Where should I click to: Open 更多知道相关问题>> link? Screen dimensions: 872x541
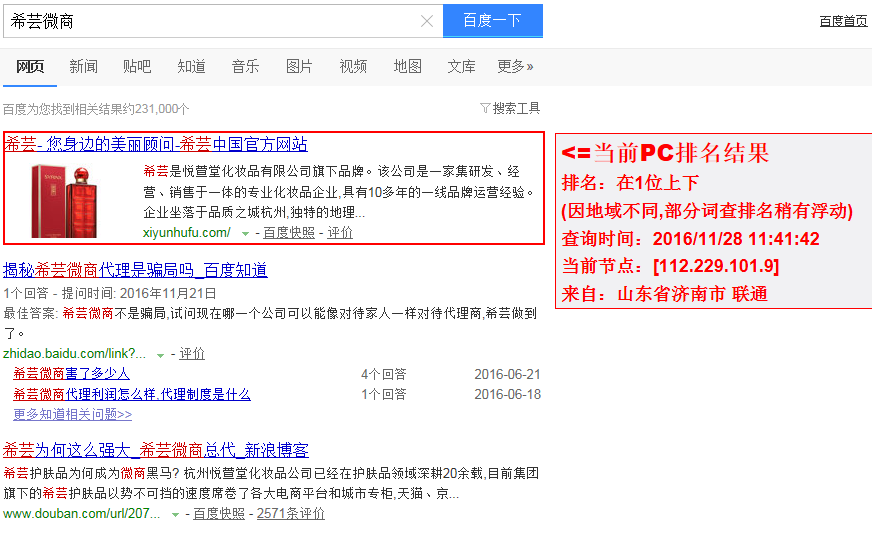(72, 414)
